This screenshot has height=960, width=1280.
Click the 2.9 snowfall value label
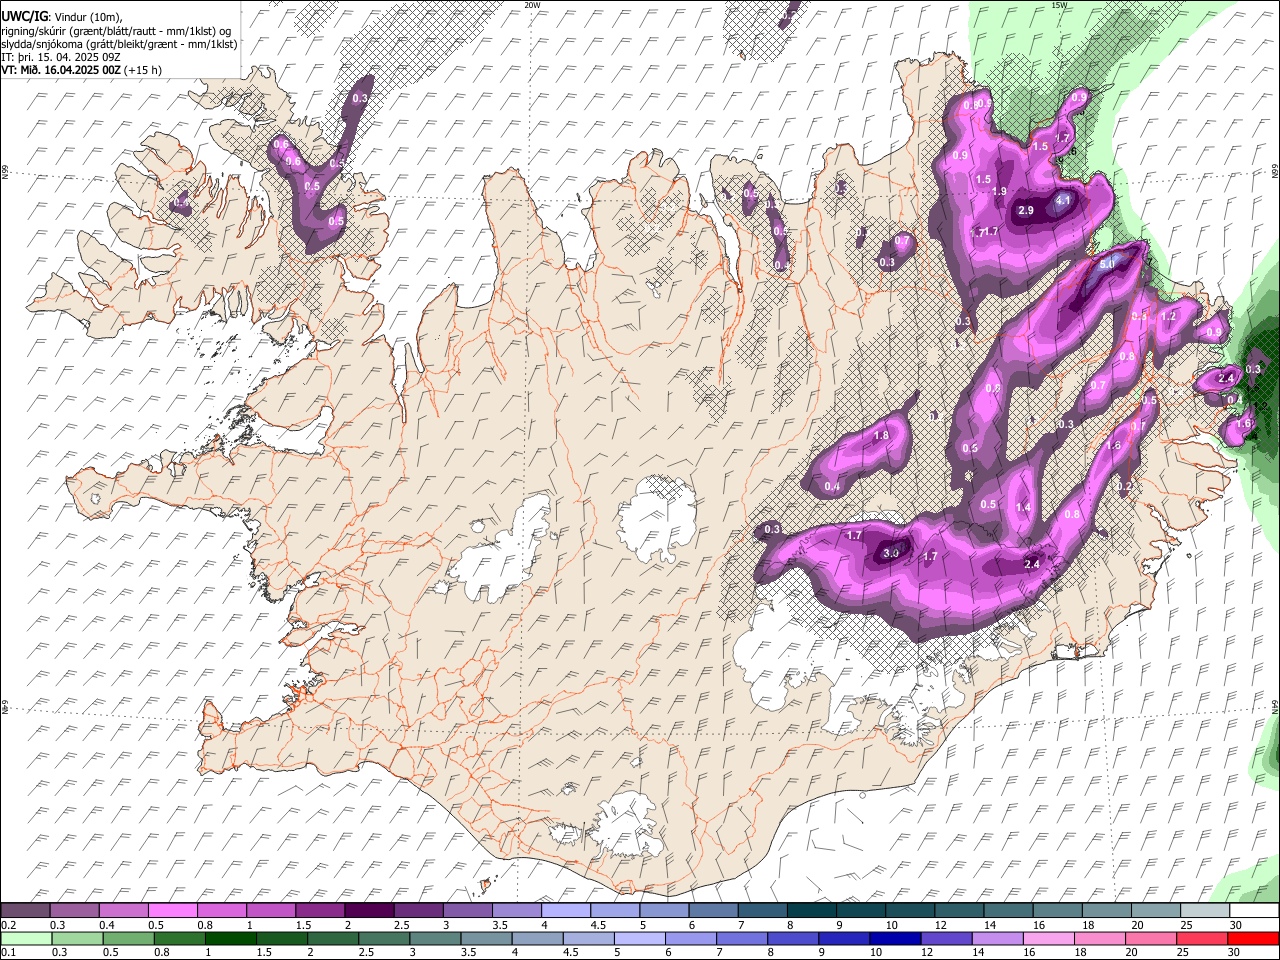click(x=1025, y=211)
